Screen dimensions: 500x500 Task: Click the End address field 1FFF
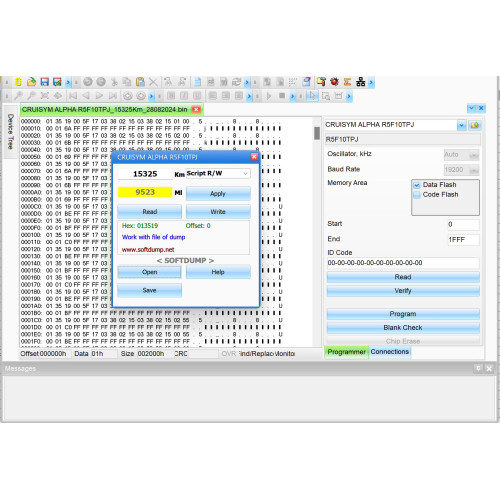click(463, 240)
